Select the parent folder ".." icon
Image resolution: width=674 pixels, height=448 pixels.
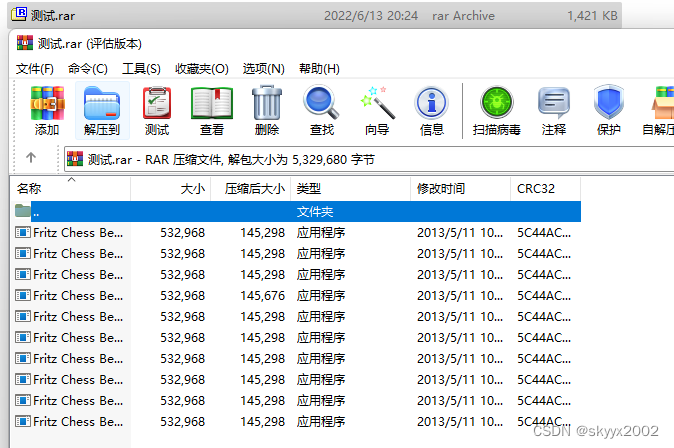point(22,211)
